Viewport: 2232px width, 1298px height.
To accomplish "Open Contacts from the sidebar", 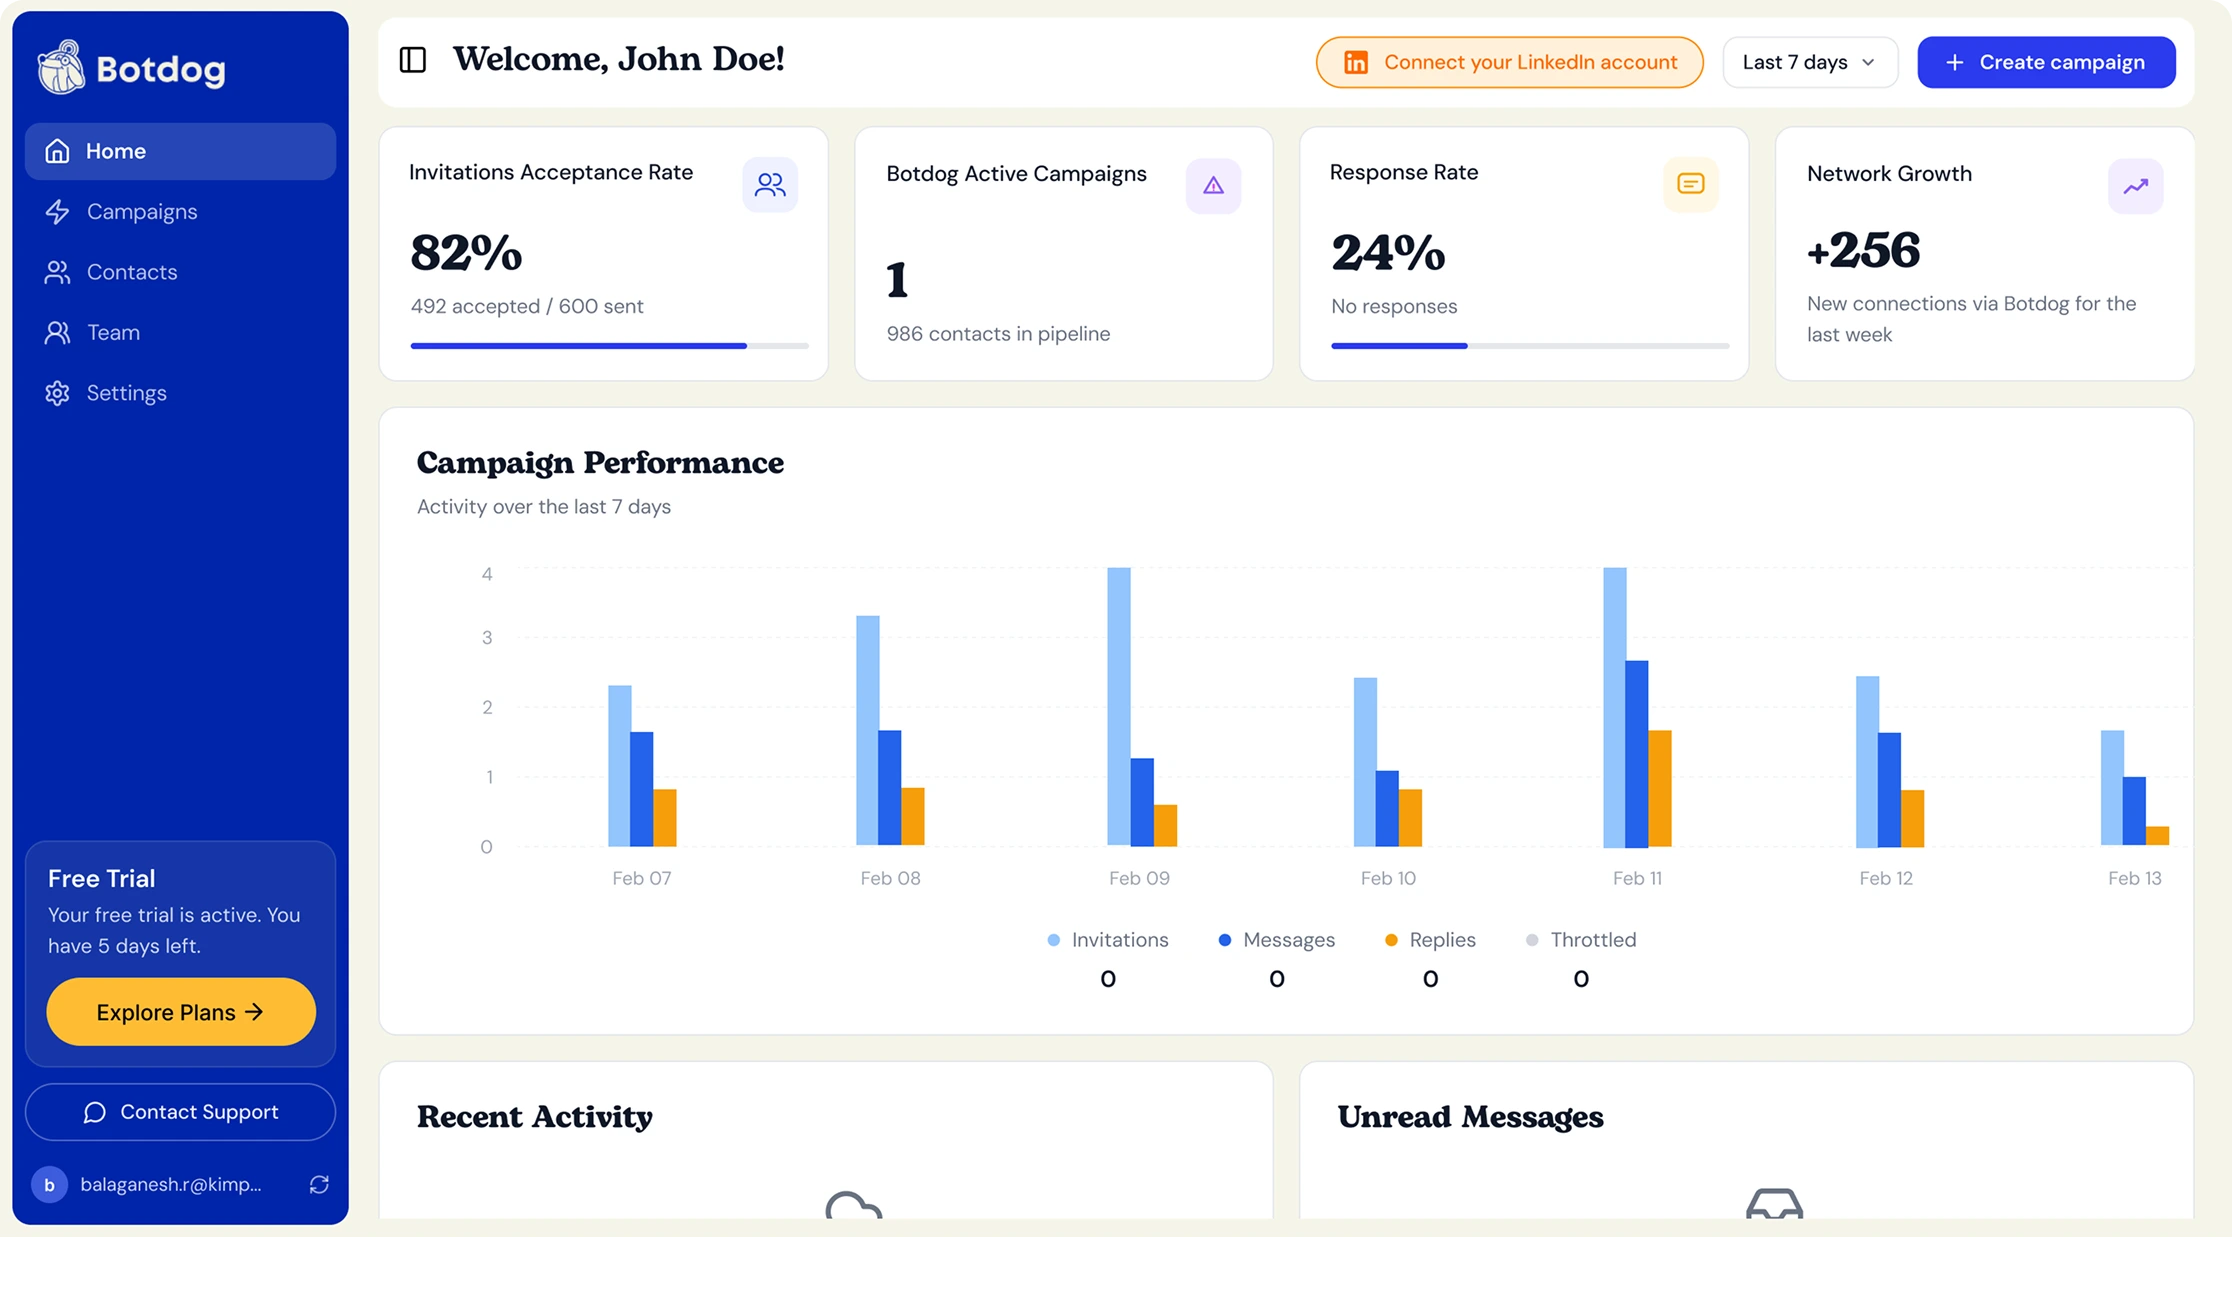I will point(131,271).
